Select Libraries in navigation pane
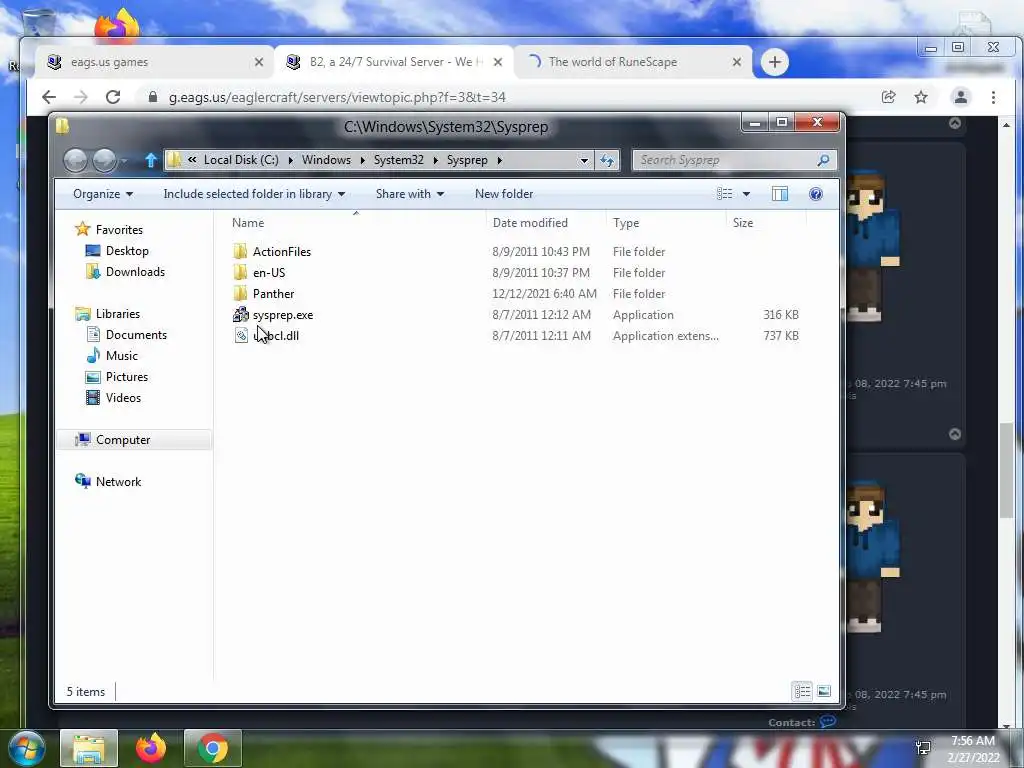Image resolution: width=1024 pixels, height=768 pixels. point(118,313)
